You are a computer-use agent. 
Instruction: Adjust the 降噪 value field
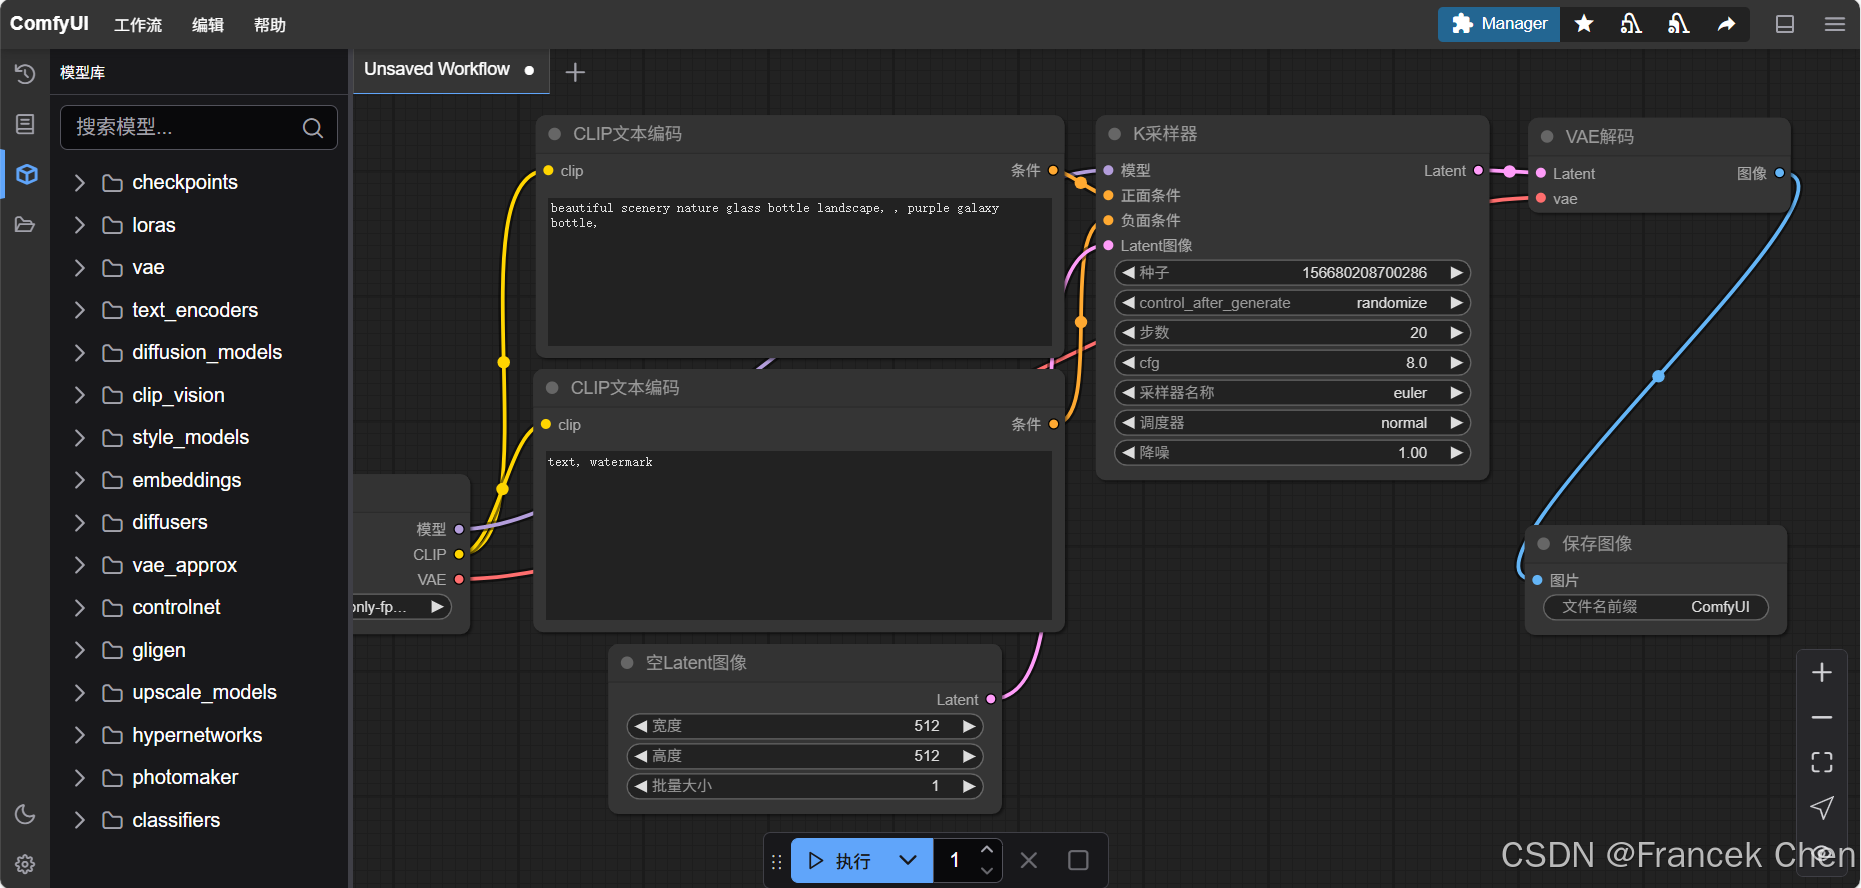click(x=1292, y=453)
